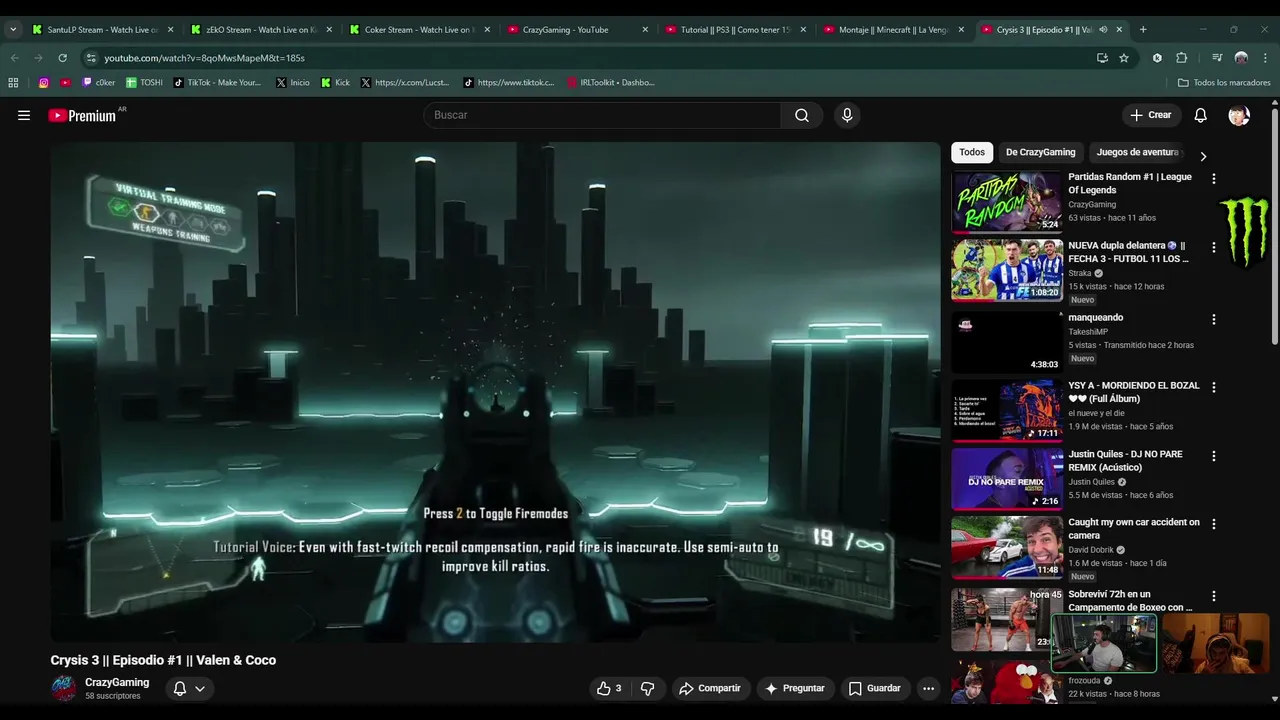The height and width of the screenshot is (720, 1280).
Task: Start voice search with the microphone icon
Action: coord(847,115)
